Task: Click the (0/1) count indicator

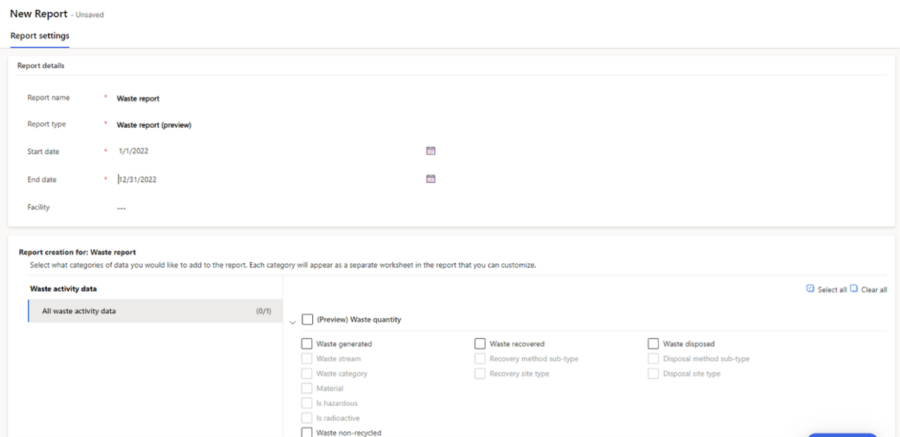Action: [263, 311]
